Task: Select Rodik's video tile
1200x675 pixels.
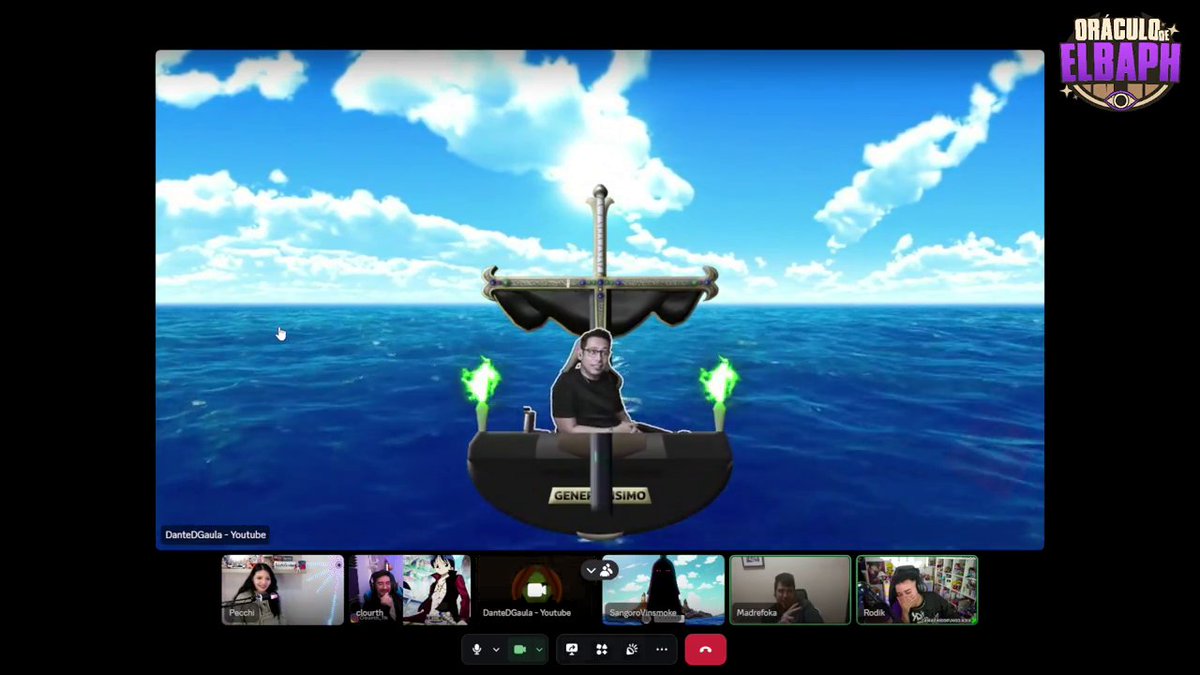Action: [917, 590]
